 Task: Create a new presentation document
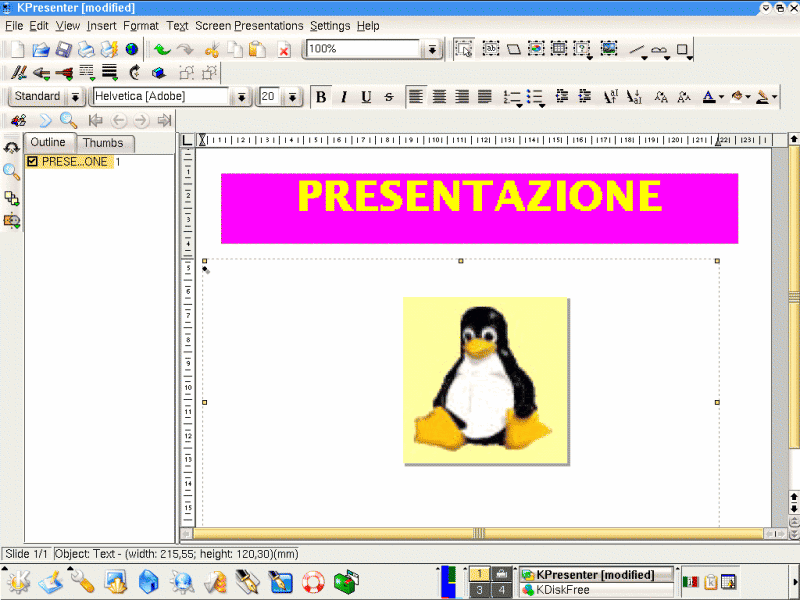17,49
